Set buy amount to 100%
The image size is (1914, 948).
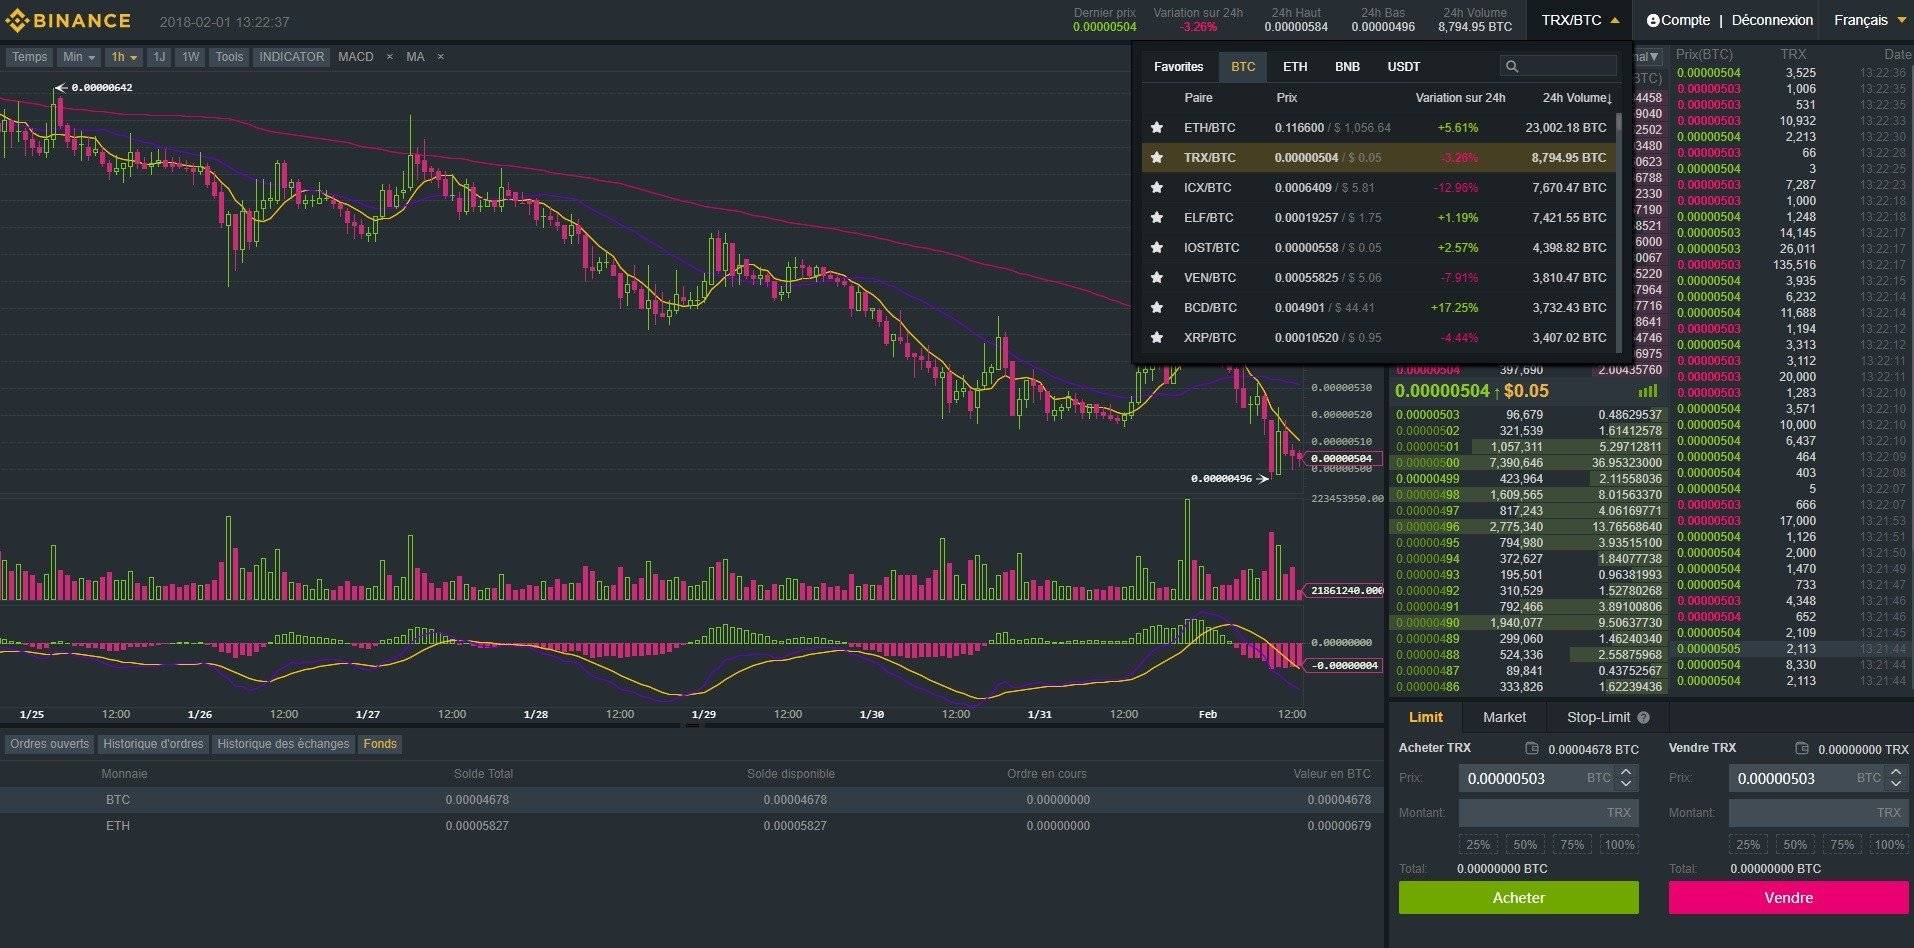(1619, 844)
